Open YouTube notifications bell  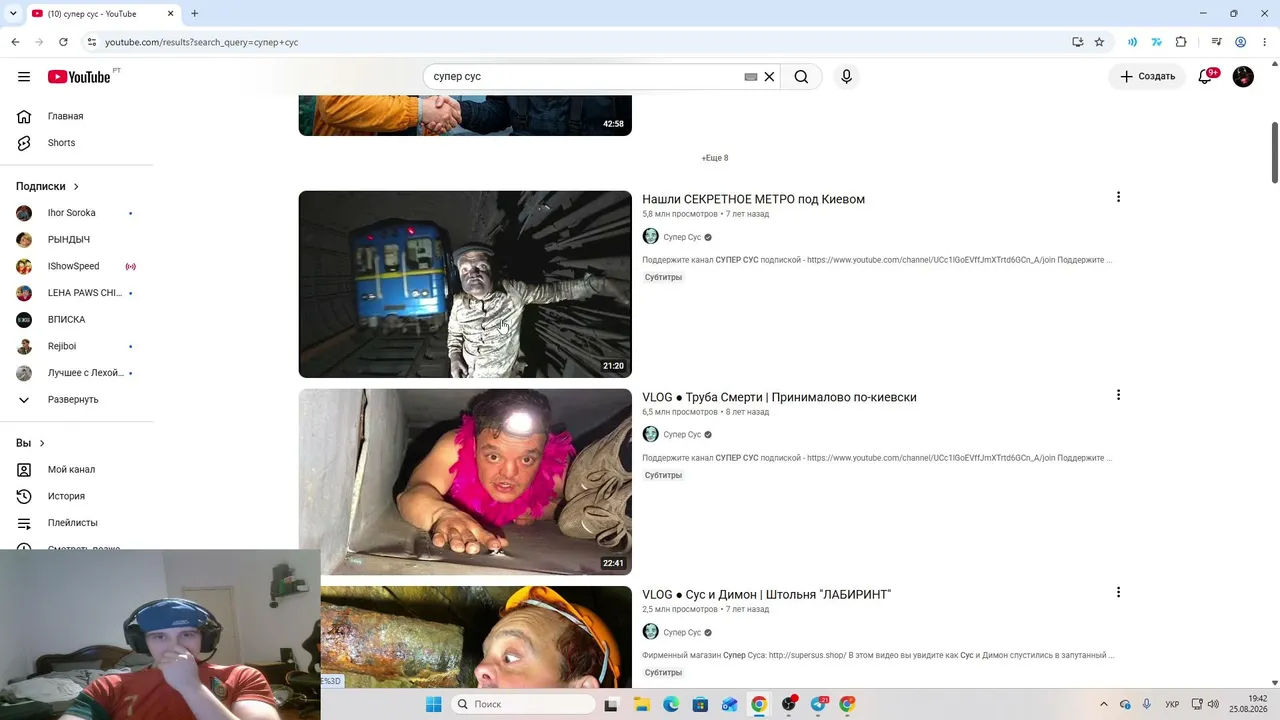pyautogui.click(x=1205, y=77)
